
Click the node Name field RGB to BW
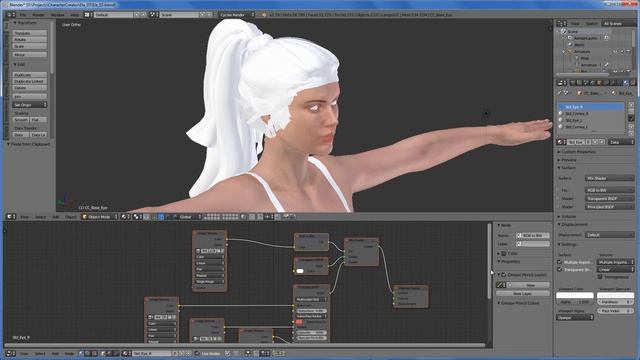[533, 236]
